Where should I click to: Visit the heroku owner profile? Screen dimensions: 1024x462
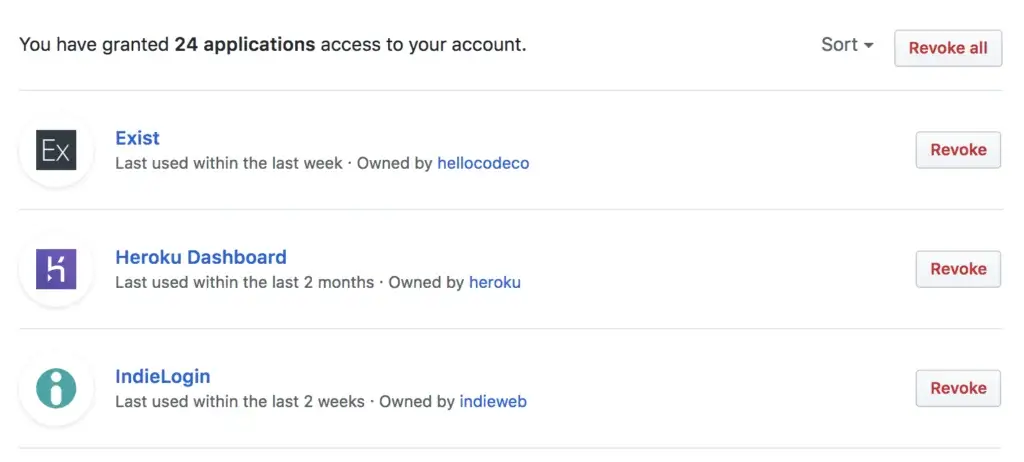(x=495, y=282)
